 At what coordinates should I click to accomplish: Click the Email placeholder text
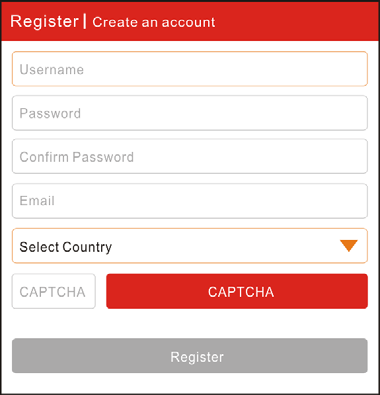tap(37, 201)
